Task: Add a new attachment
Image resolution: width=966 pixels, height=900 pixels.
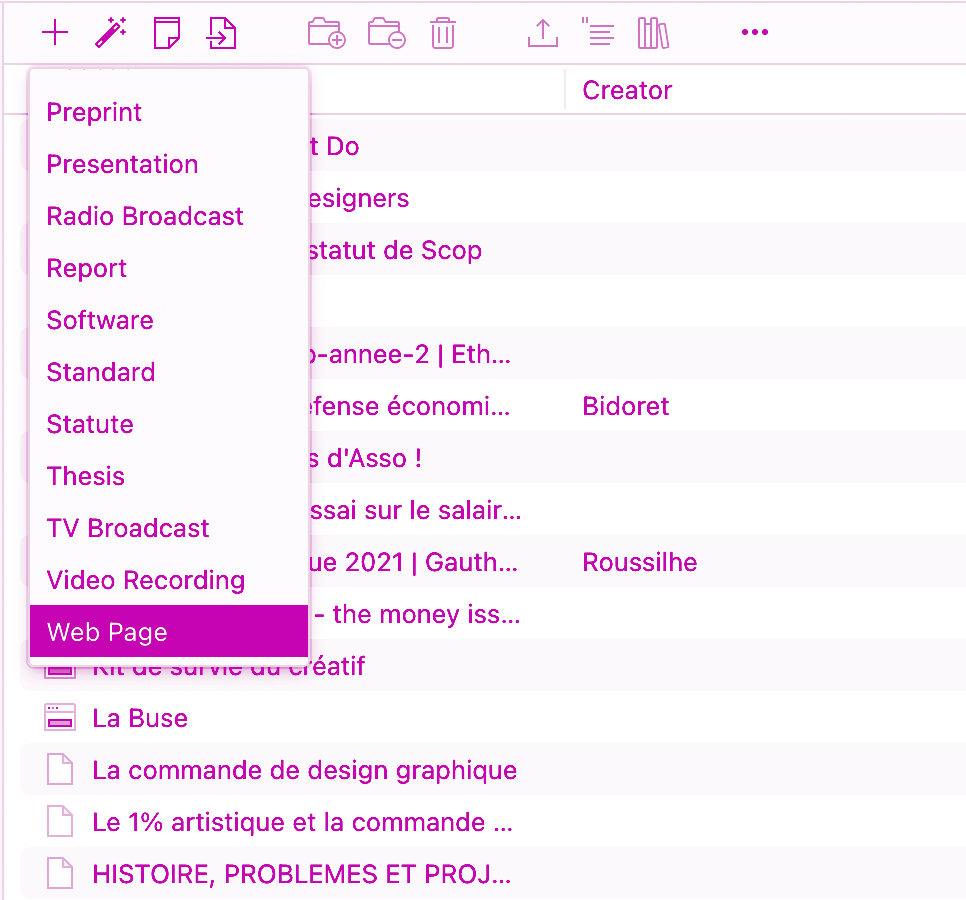Action: tap(221, 31)
